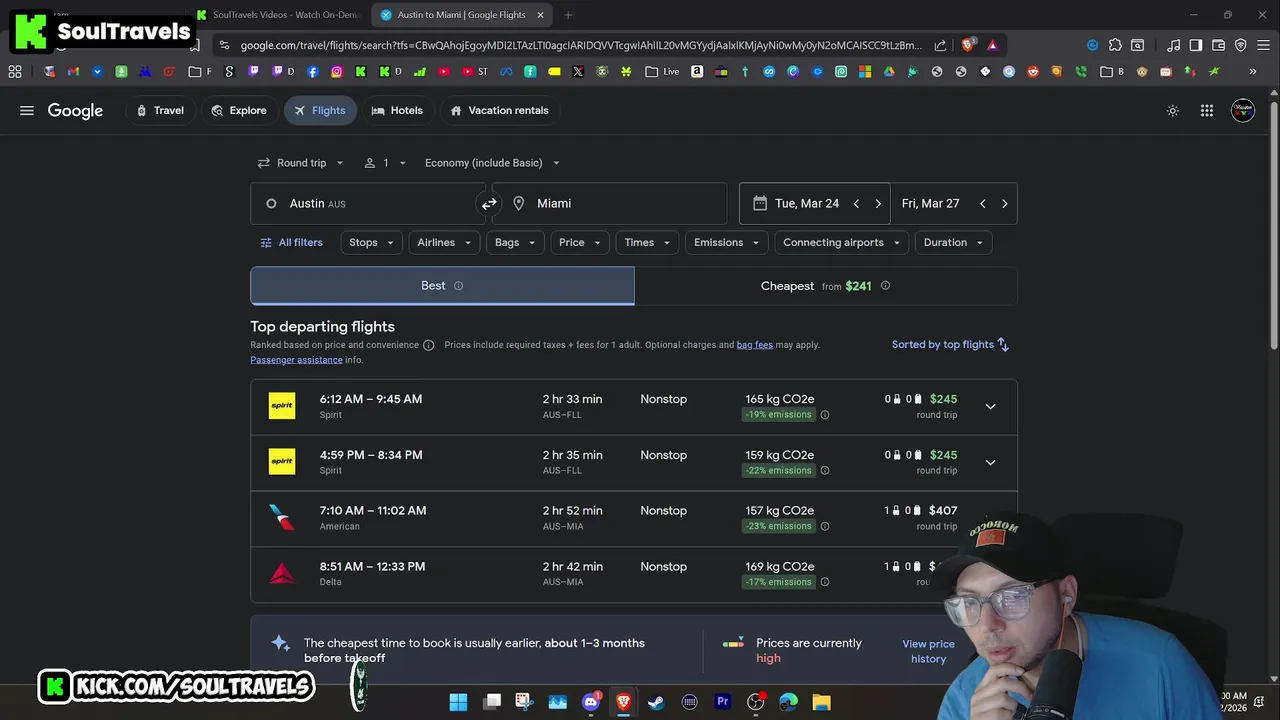Open Discord from the taskbar
The image size is (1280, 720).
(591, 702)
